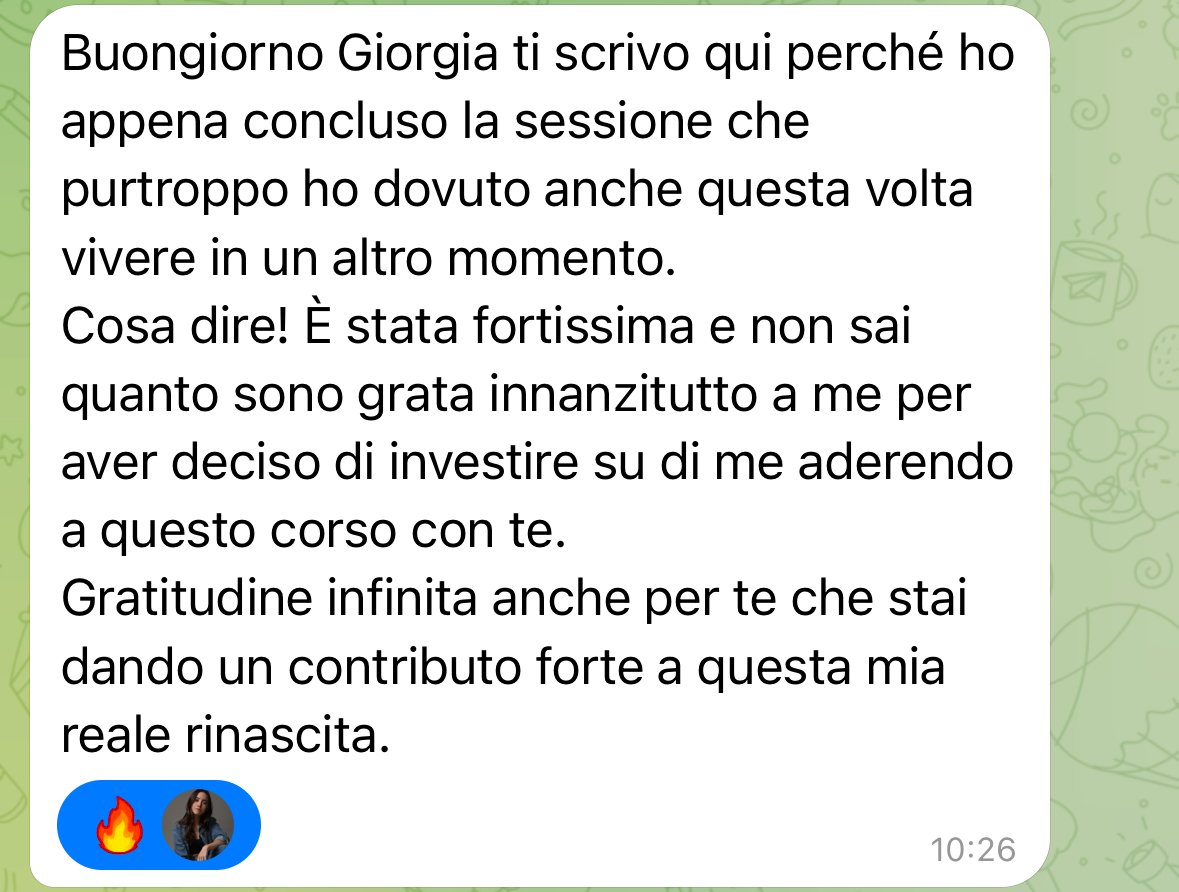The image size is (1179, 892).
Task: Tap the fire emoji reaction
Action: click(x=120, y=825)
